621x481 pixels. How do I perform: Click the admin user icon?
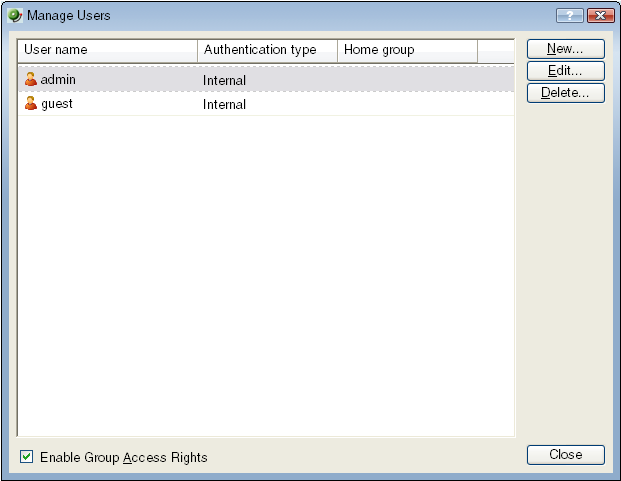point(30,79)
